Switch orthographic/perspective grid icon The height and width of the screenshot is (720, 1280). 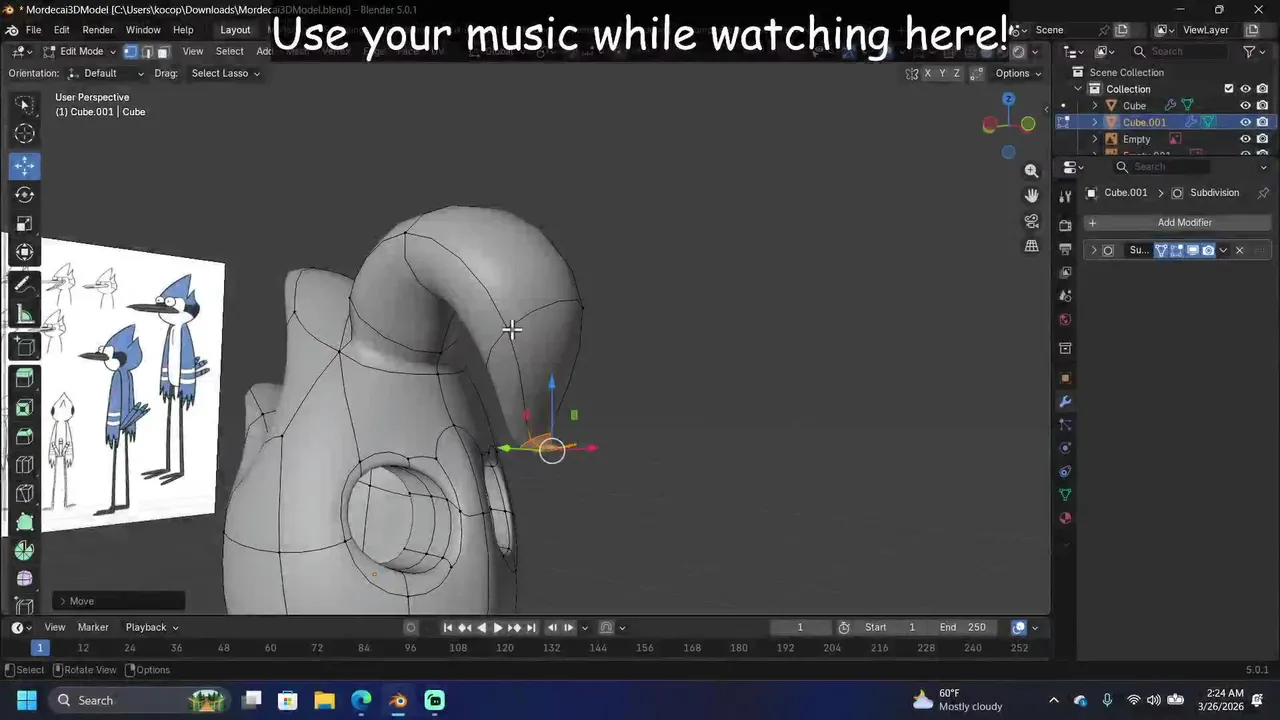pos(1032,246)
